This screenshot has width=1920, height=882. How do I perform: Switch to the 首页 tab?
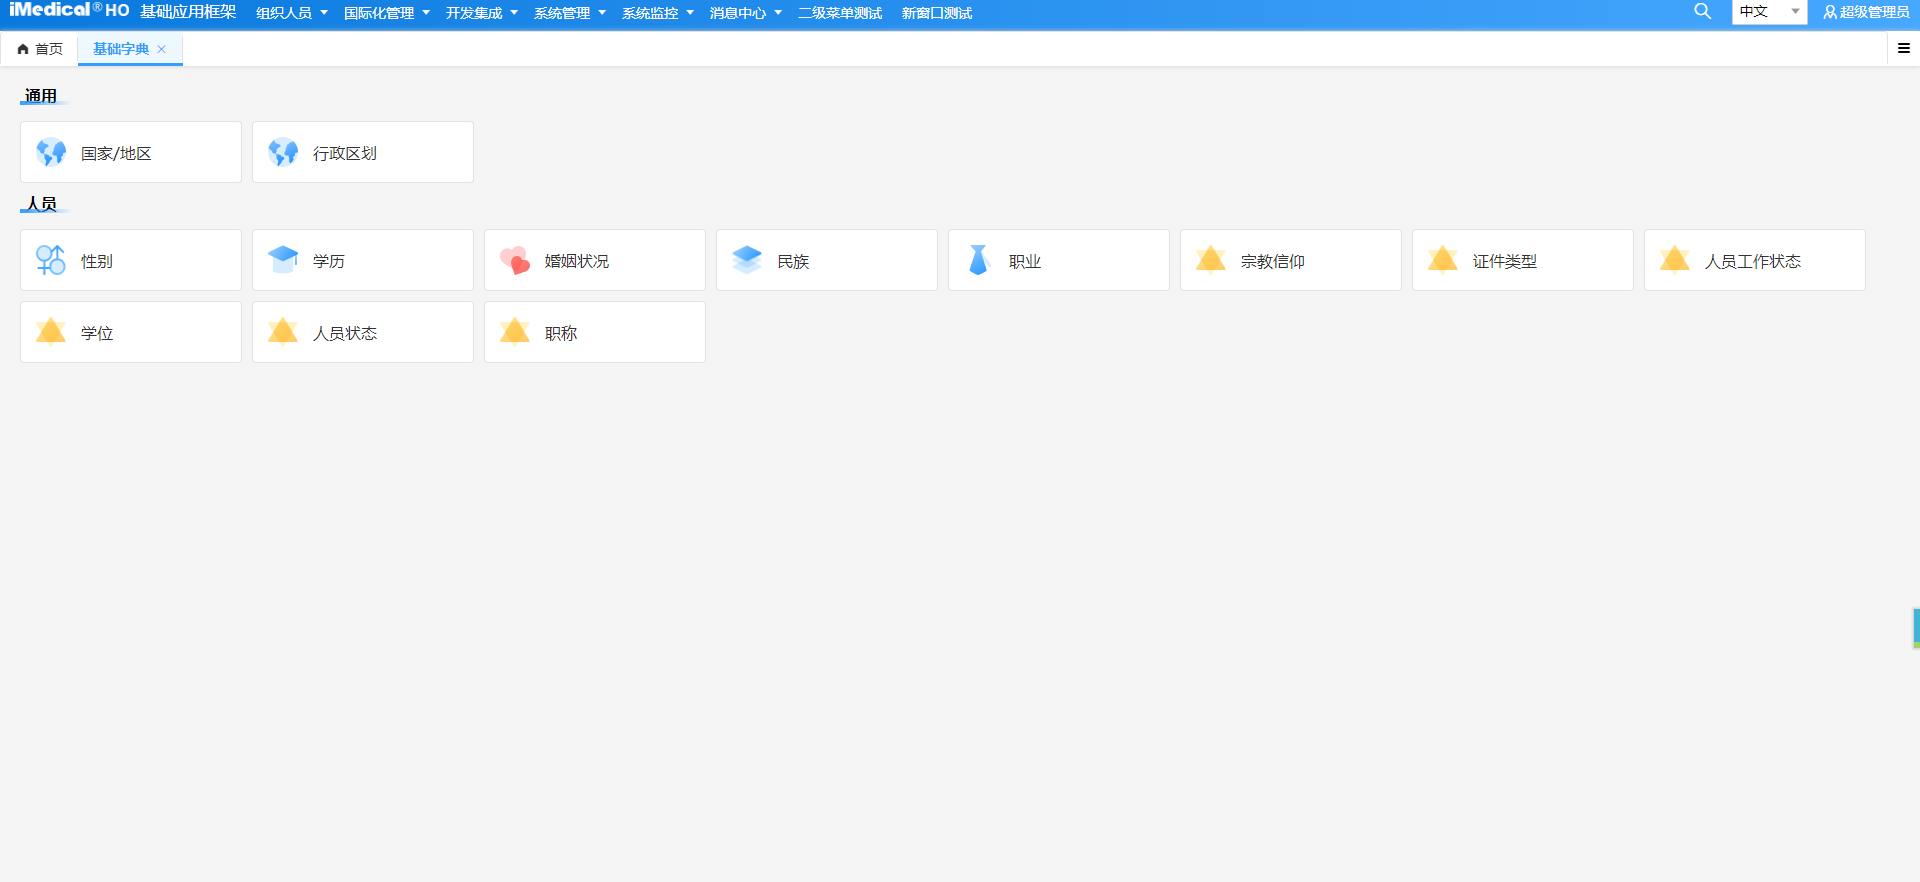coord(40,49)
